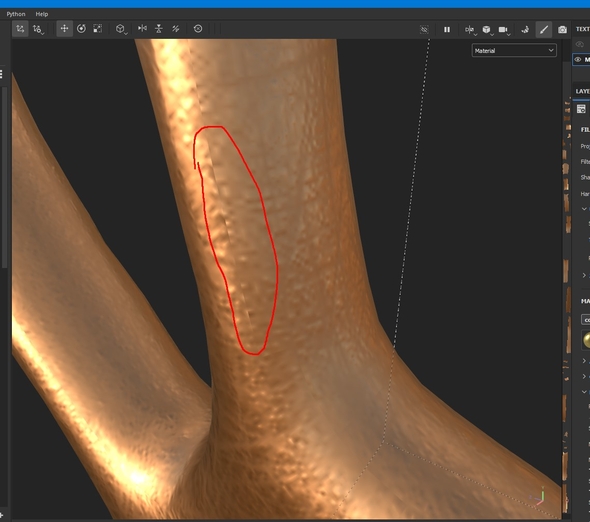Click the Layers panel title
The height and width of the screenshot is (522, 590).
point(582,91)
